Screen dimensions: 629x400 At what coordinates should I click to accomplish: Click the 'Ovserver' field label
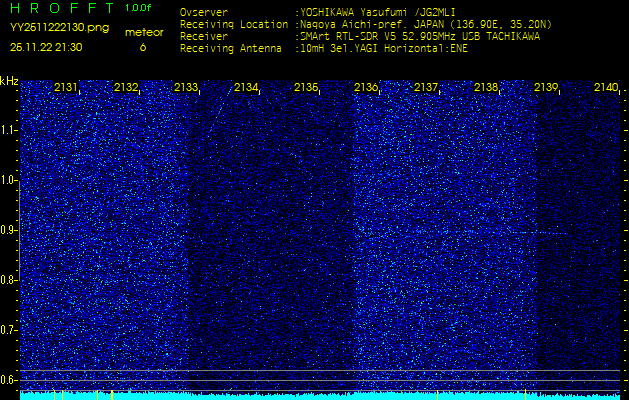coord(204,12)
